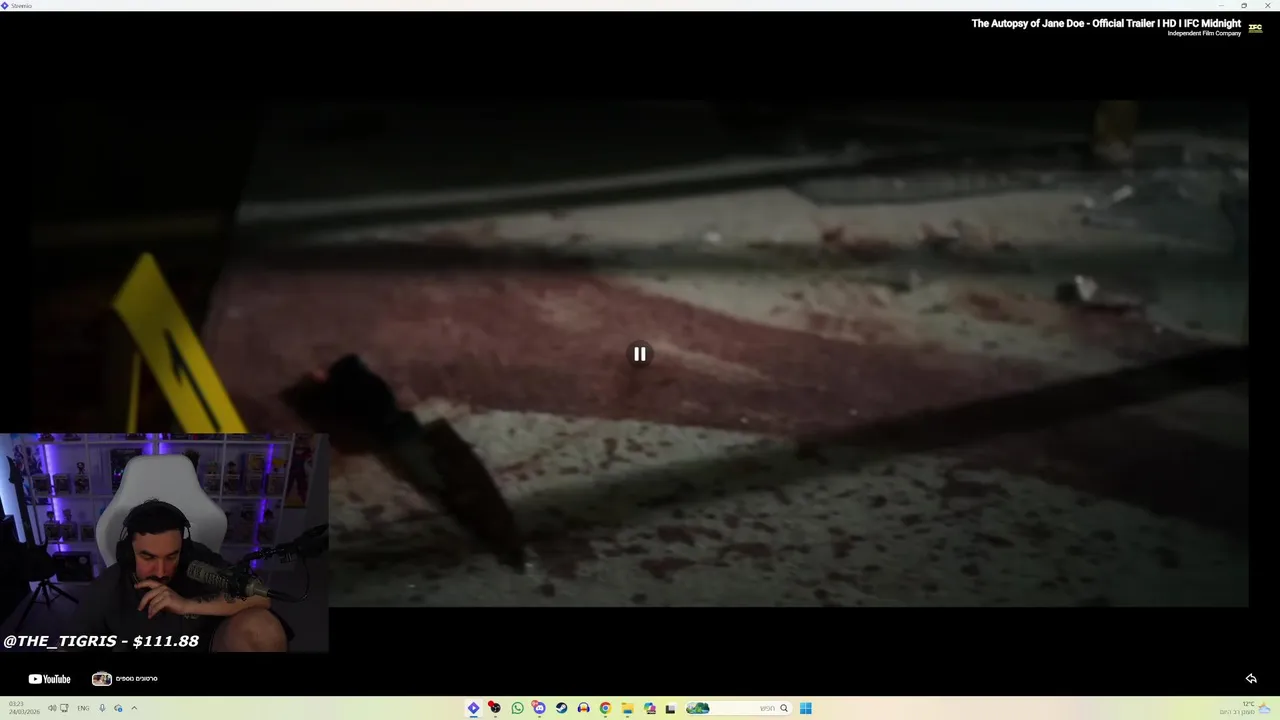Viewport: 1280px width, 720px height.
Task: Open the OBS icon with red dot in taskbar
Action: pos(494,708)
